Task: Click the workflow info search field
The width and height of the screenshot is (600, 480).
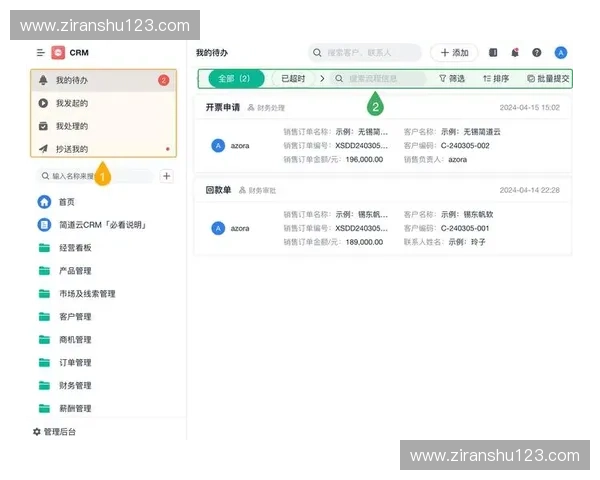Action: click(x=378, y=79)
